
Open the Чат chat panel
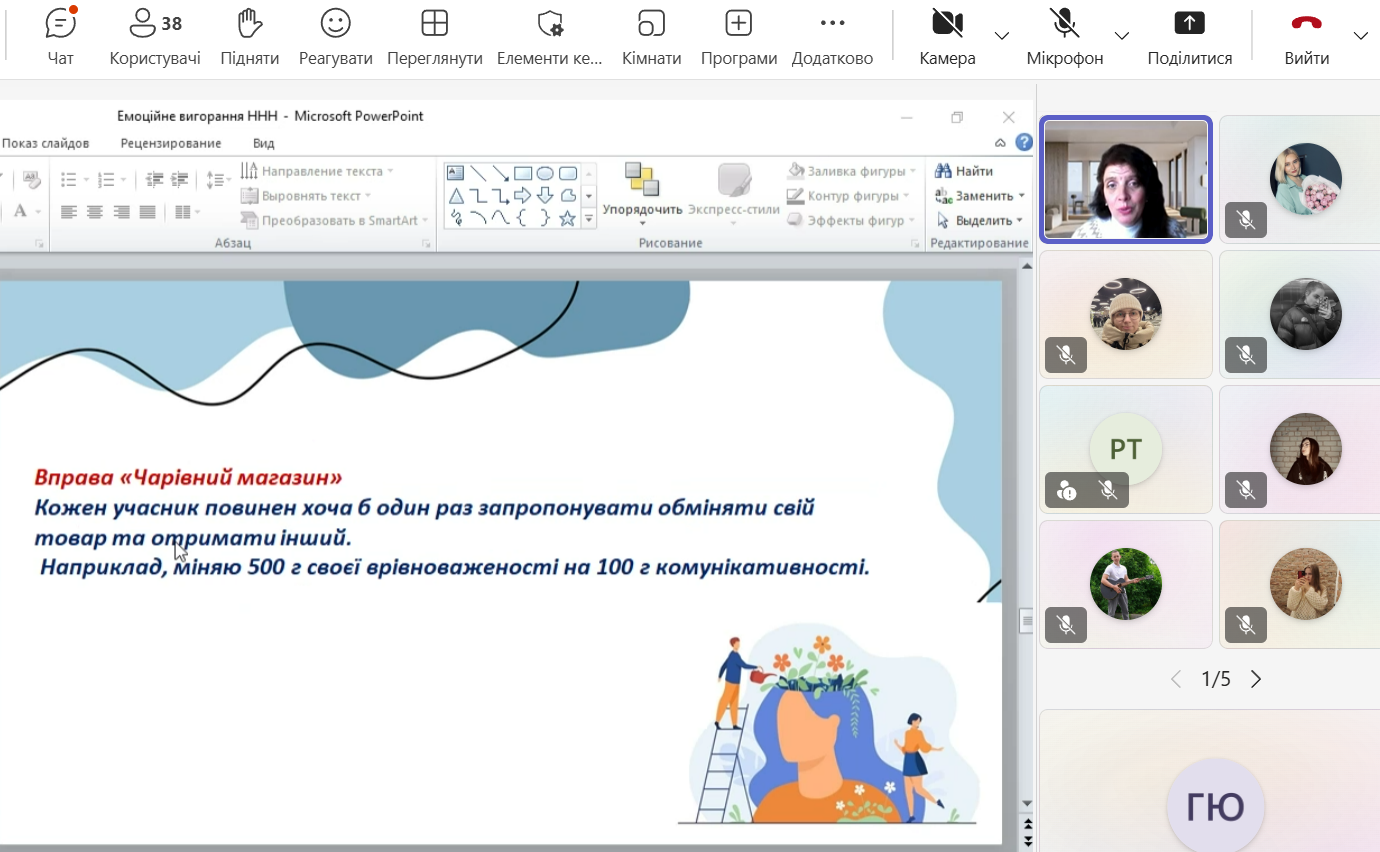pyautogui.click(x=61, y=37)
